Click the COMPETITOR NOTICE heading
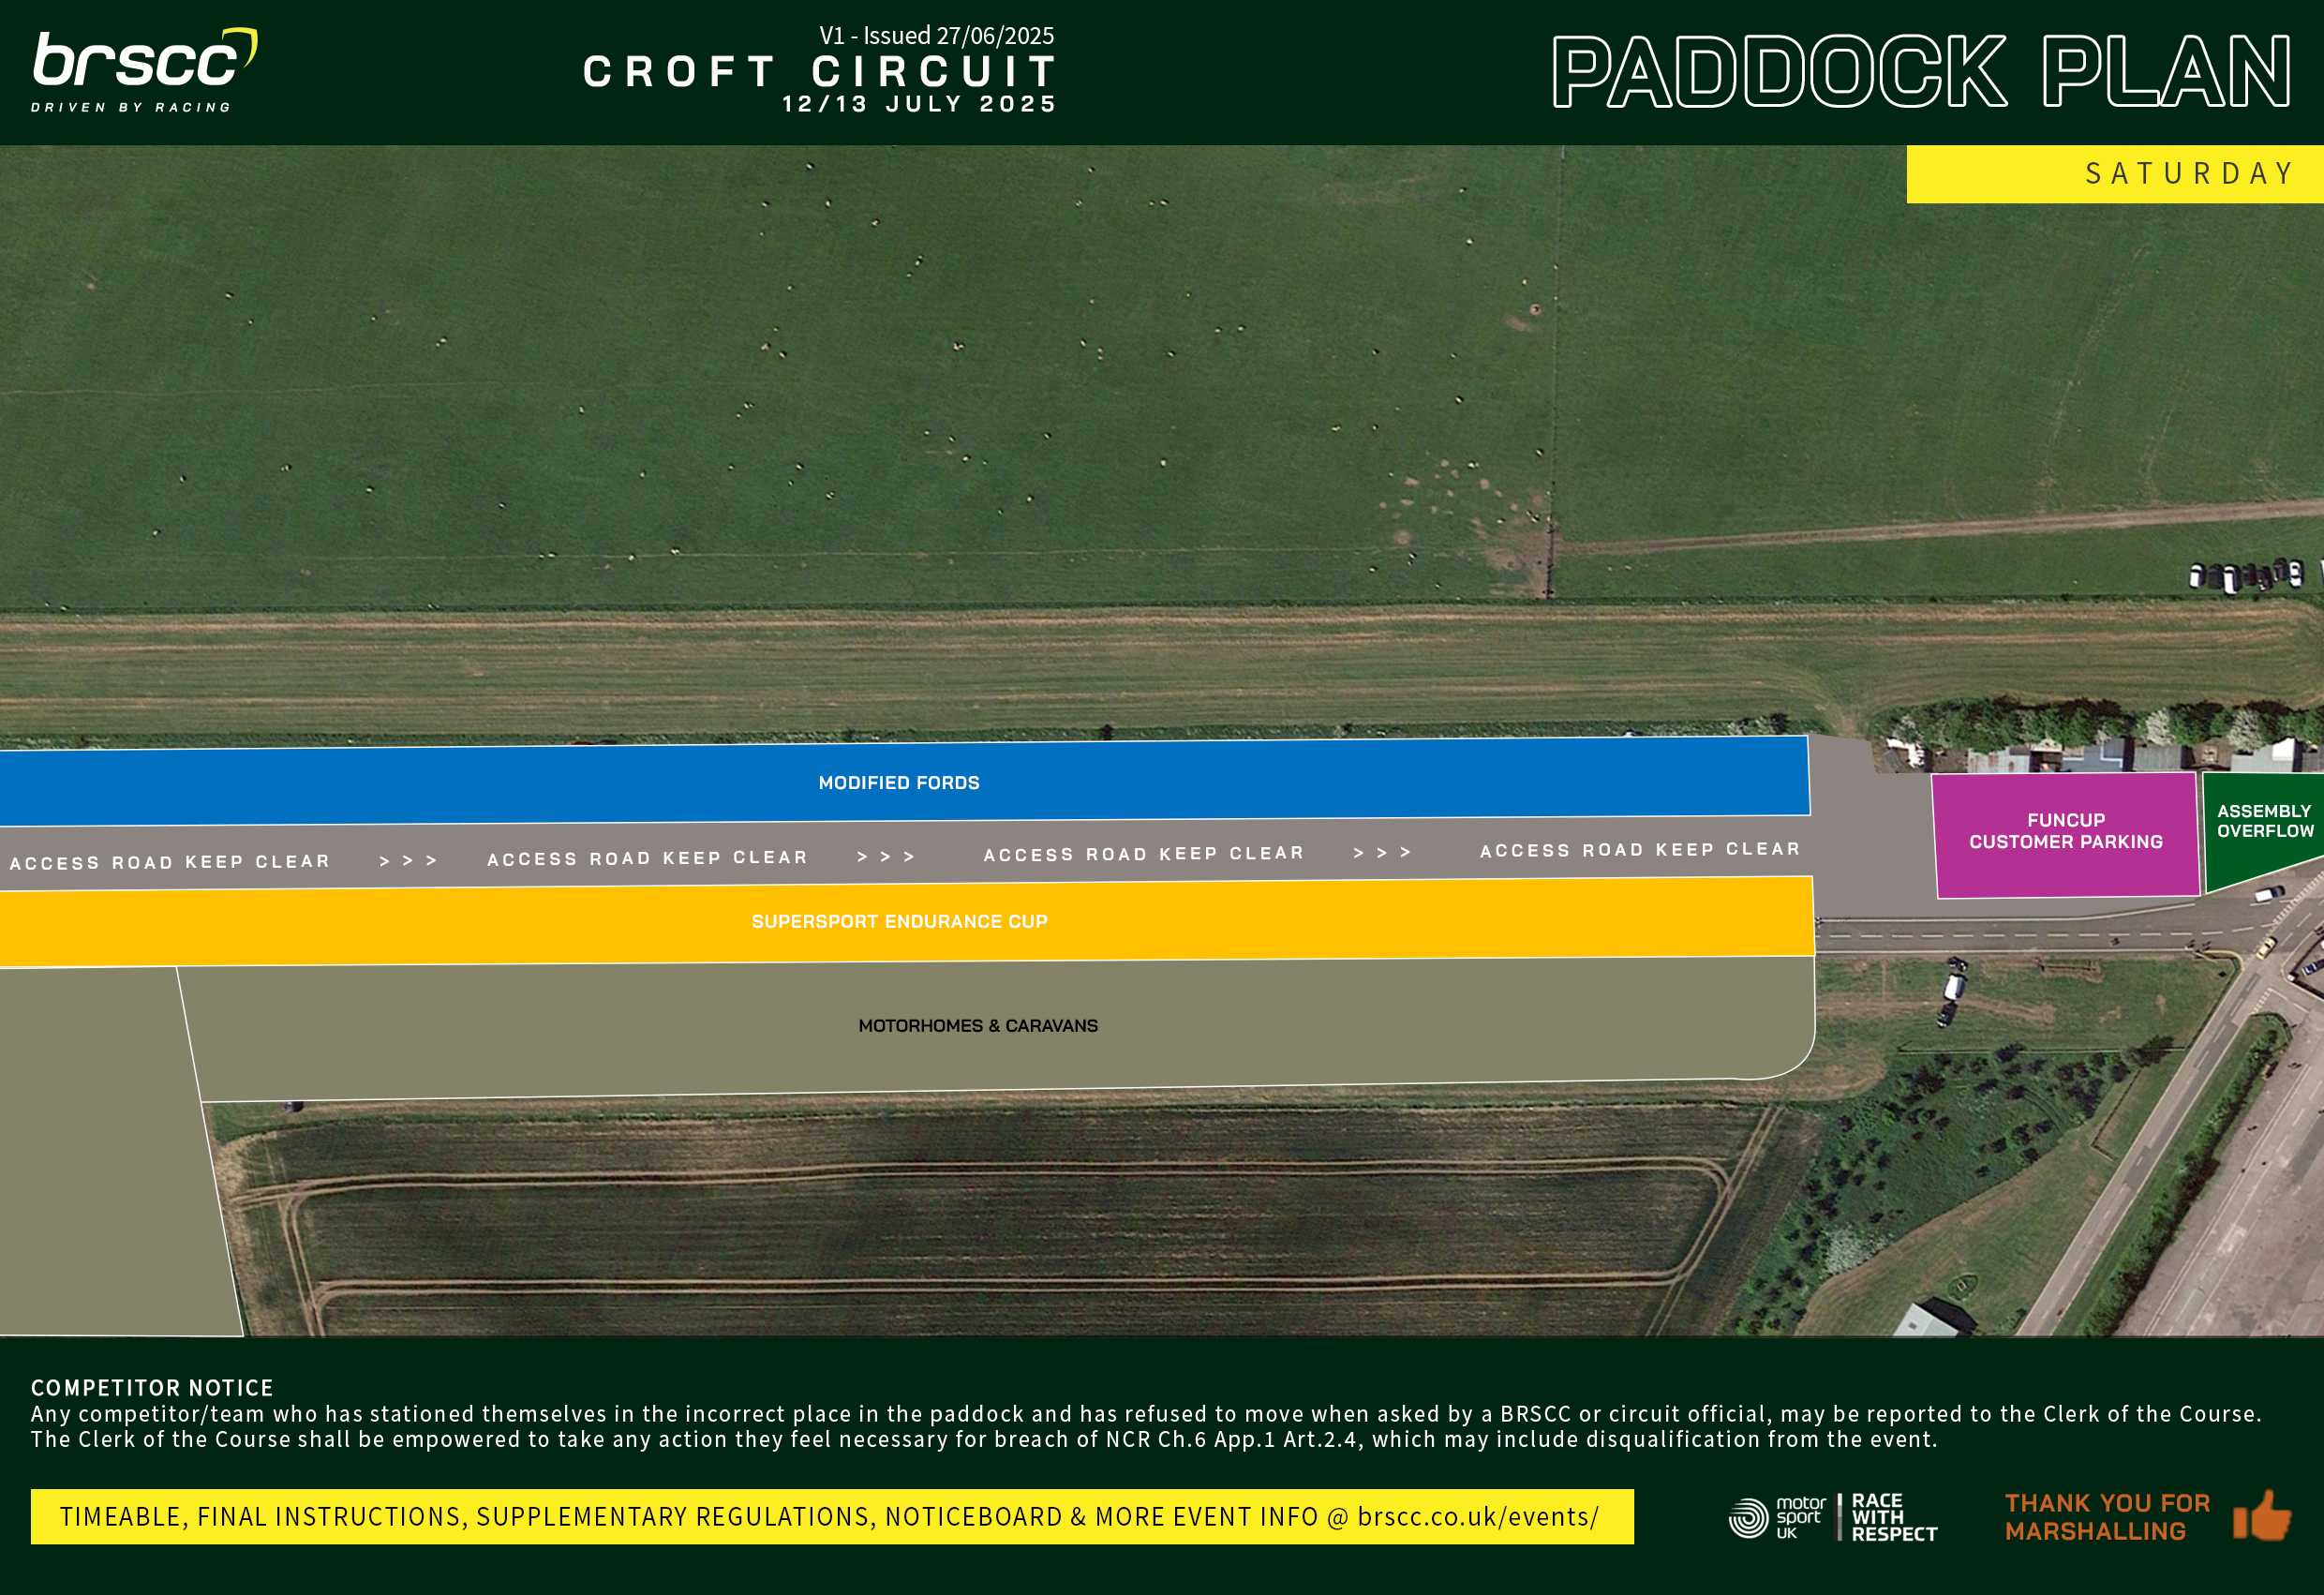2324x1595 pixels. point(152,1388)
